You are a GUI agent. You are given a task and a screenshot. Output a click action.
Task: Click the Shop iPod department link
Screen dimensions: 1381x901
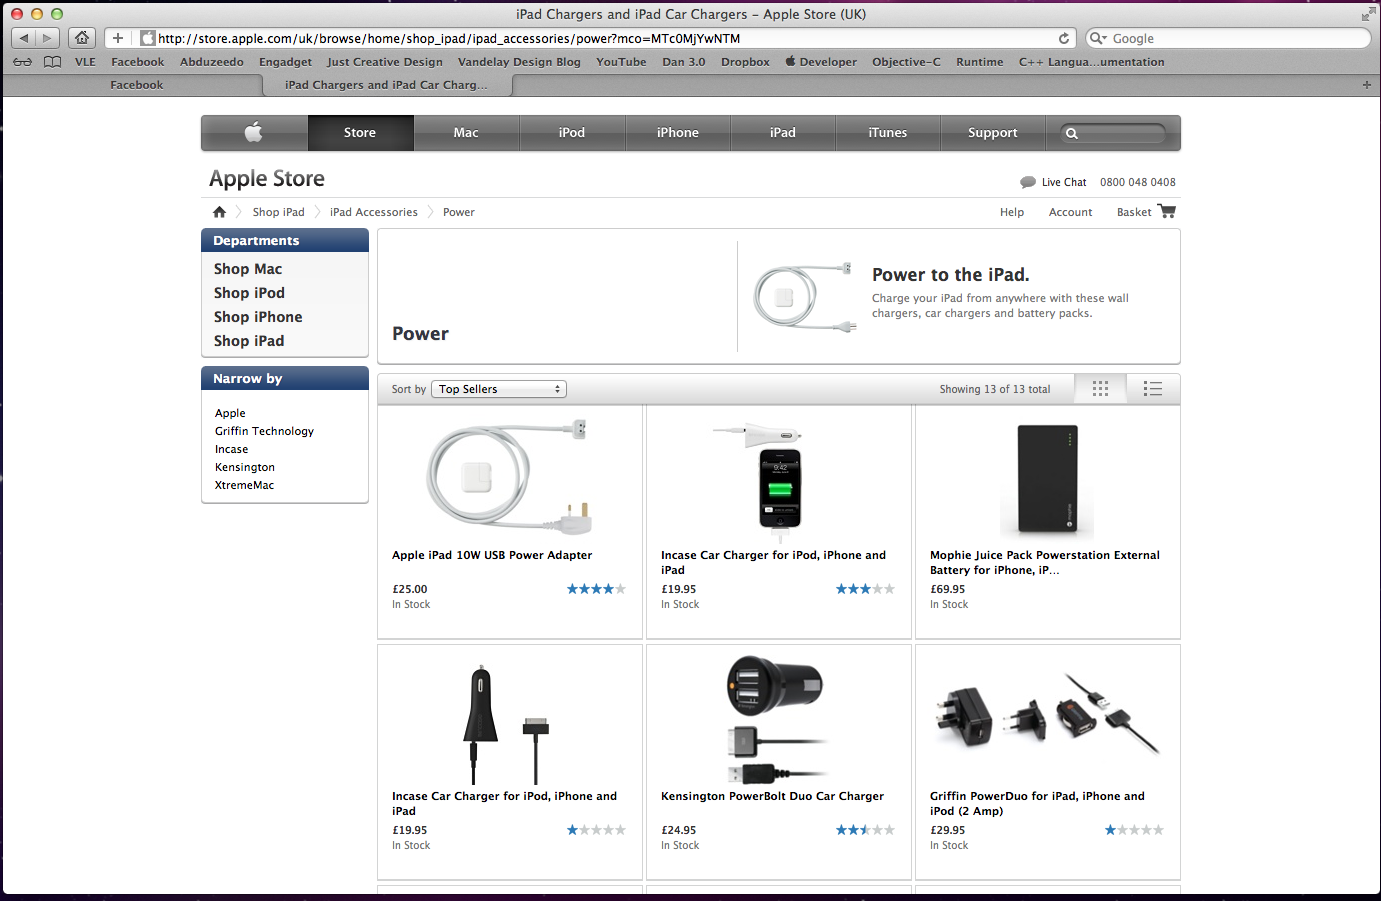click(x=249, y=293)
